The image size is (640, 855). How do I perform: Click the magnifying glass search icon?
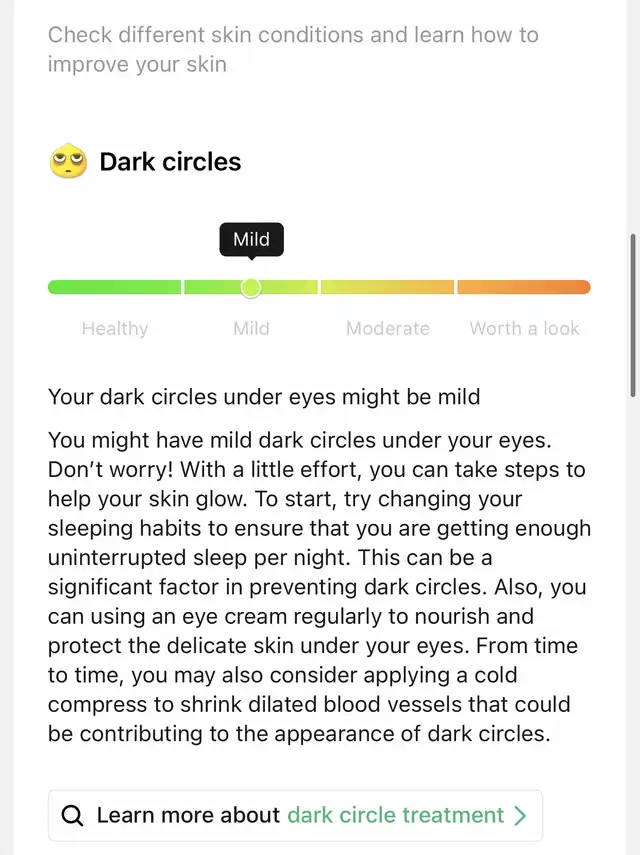click(73, 816)
